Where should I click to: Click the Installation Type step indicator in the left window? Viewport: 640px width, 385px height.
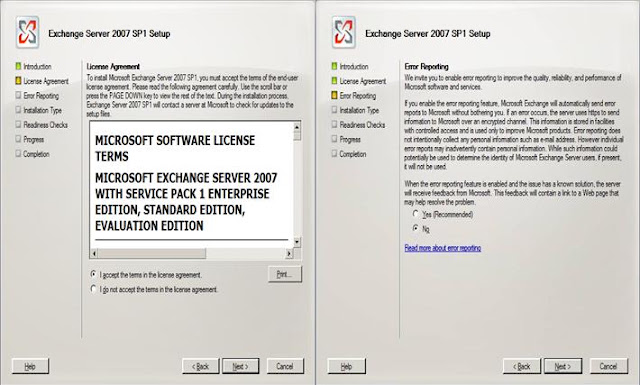pos(38,110)
